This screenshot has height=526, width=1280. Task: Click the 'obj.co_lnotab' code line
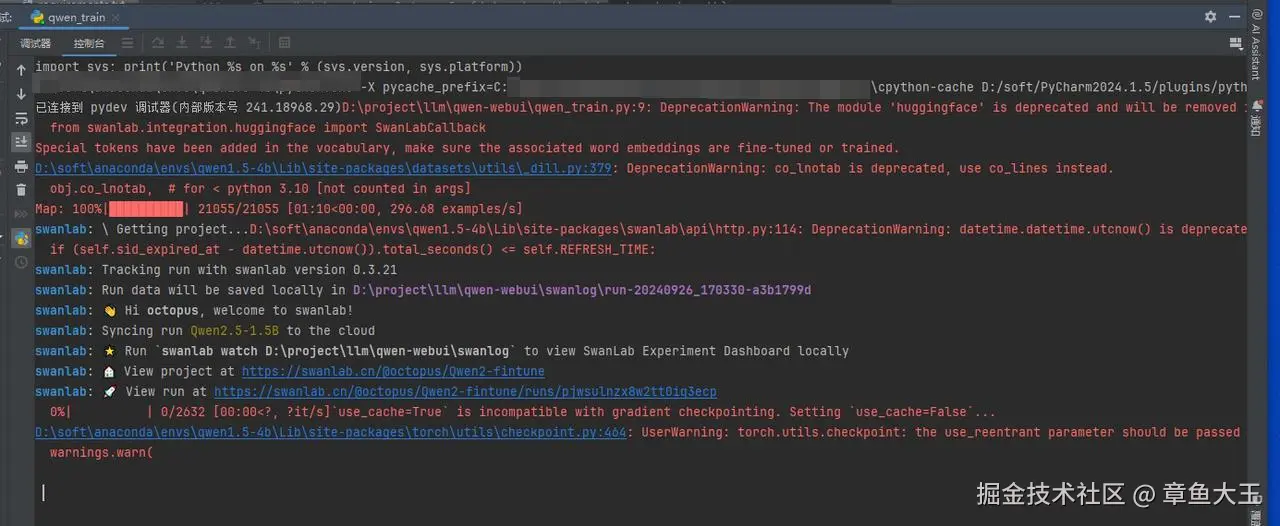[x=260, y=188]
